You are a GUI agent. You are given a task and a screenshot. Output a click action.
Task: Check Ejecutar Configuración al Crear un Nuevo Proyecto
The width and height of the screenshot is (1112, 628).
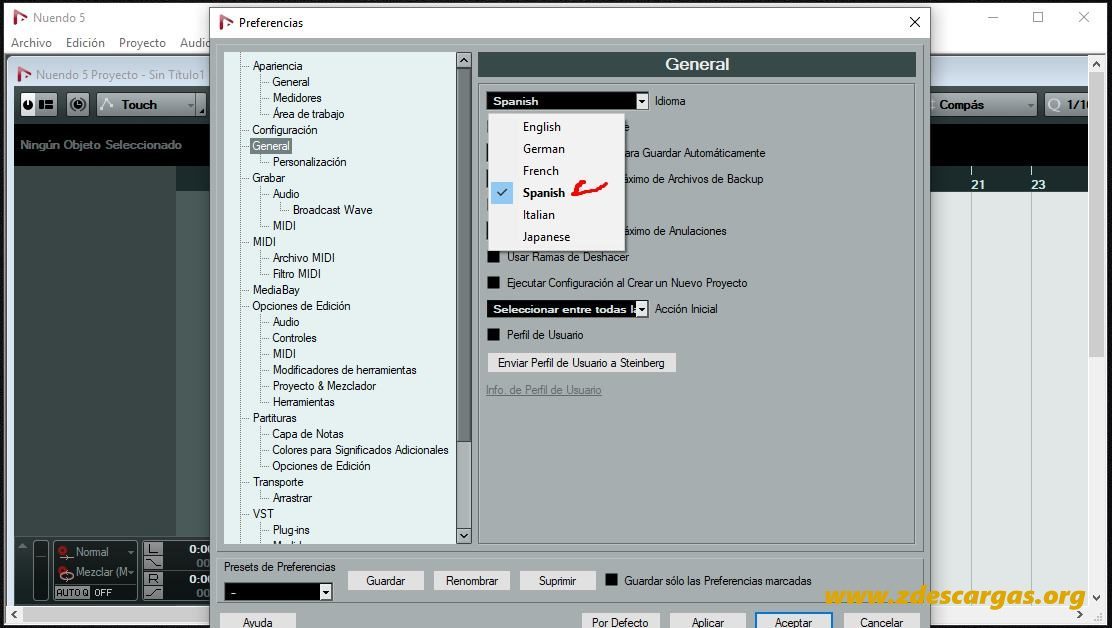pos(494,283)
